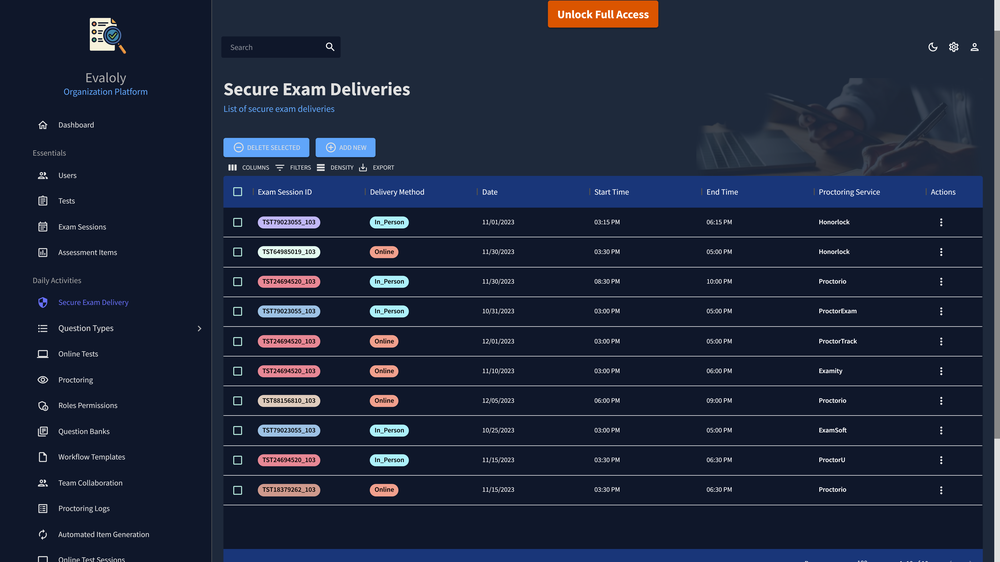This screenshot has height=562, width=1000.
Task: Click the Roles Permissions icon
Action: 43,406
